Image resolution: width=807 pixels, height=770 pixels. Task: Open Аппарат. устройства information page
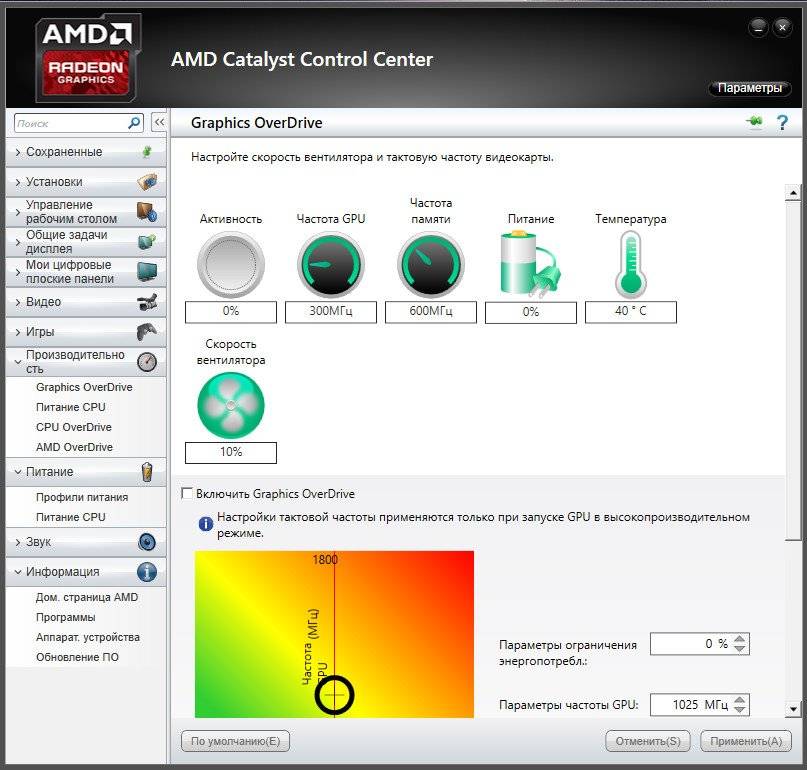(x=87, y=637)
